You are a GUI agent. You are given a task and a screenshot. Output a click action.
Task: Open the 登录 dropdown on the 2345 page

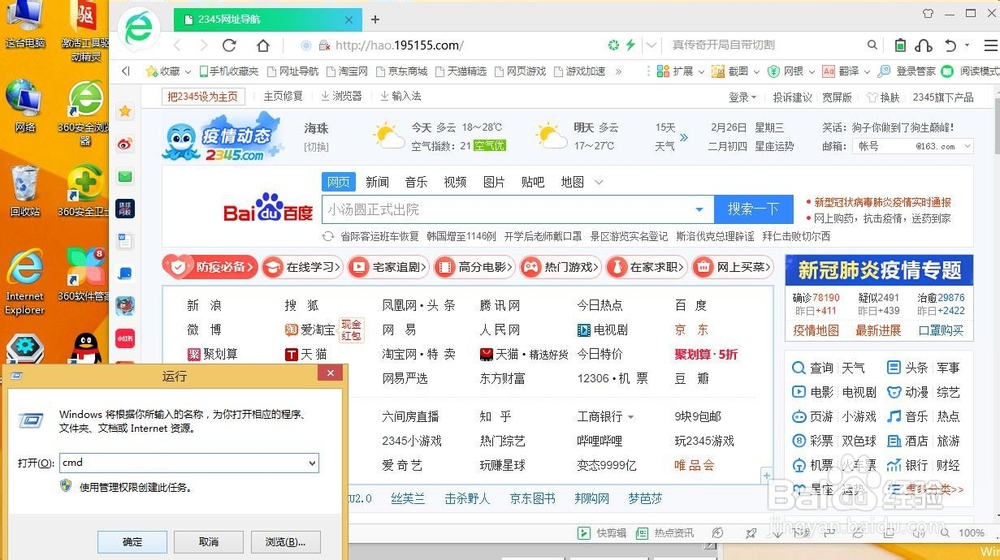pyautogui.click(x=742, y=97)
